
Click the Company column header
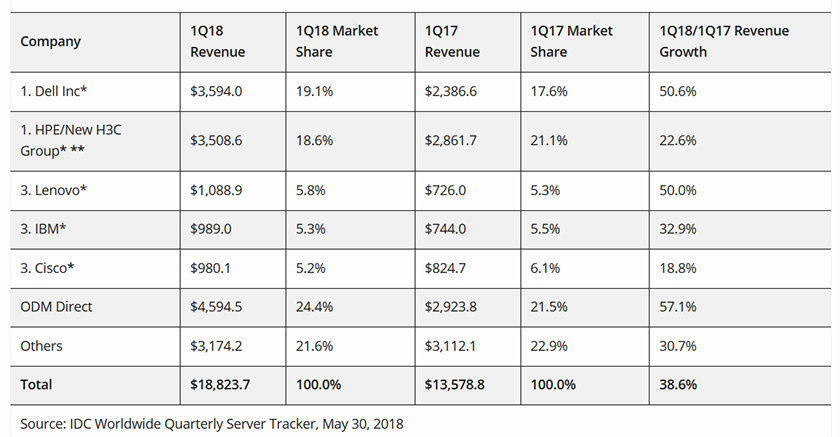click(x=51, y=42)
